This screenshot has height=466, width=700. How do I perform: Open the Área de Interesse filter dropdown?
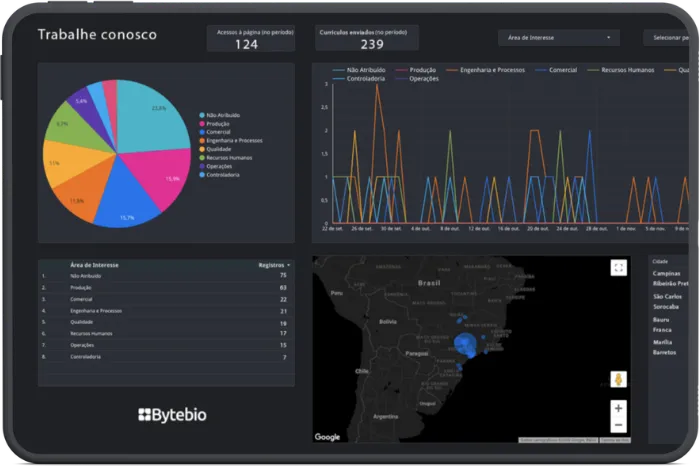[x=558, y=38]
